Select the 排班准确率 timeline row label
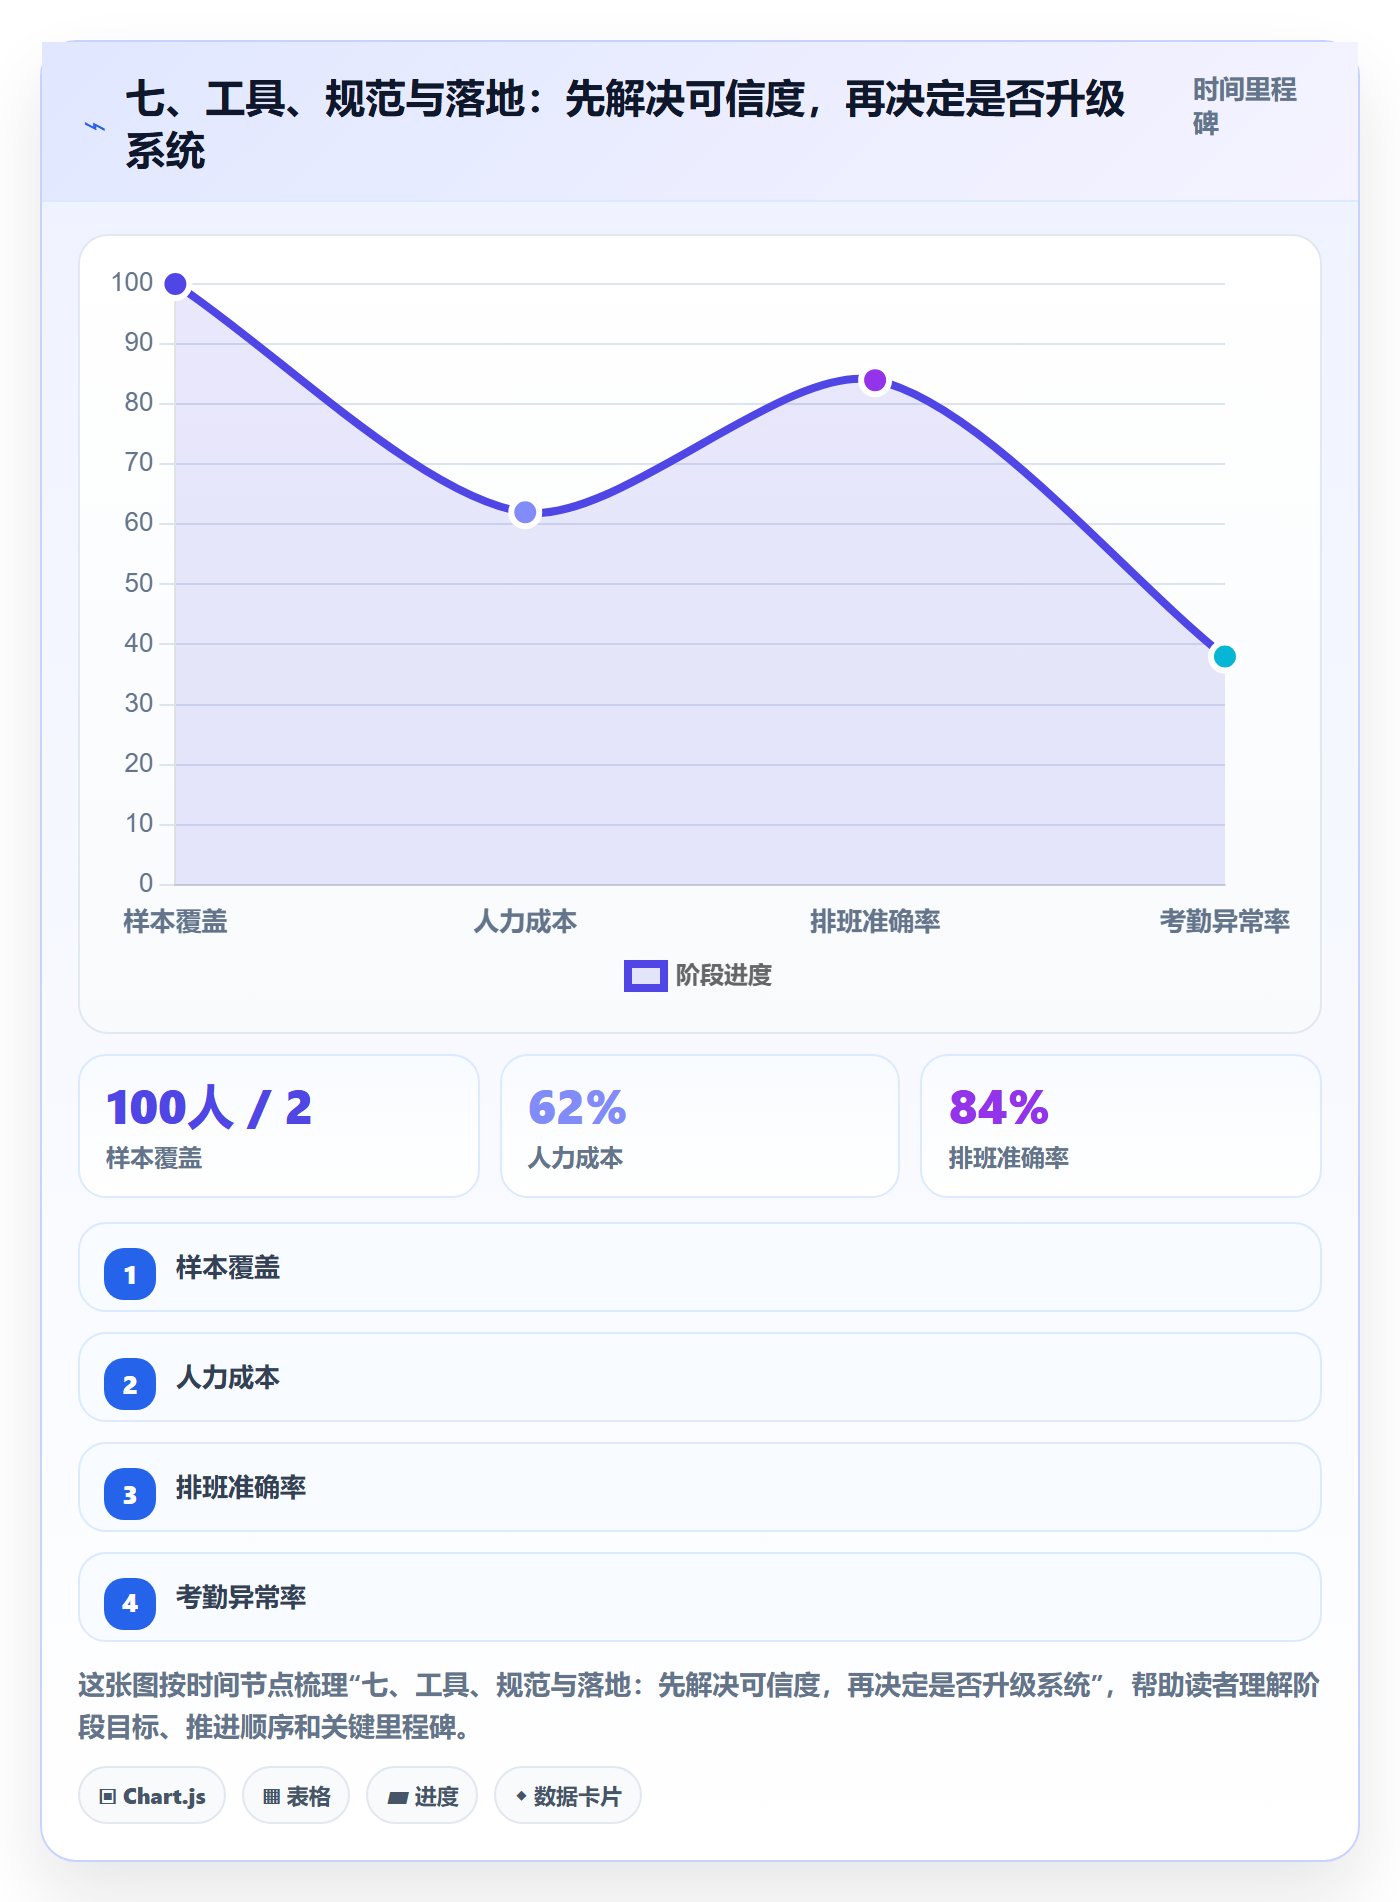This screenshot has width=1400, height=1902. pos(241,1488)
